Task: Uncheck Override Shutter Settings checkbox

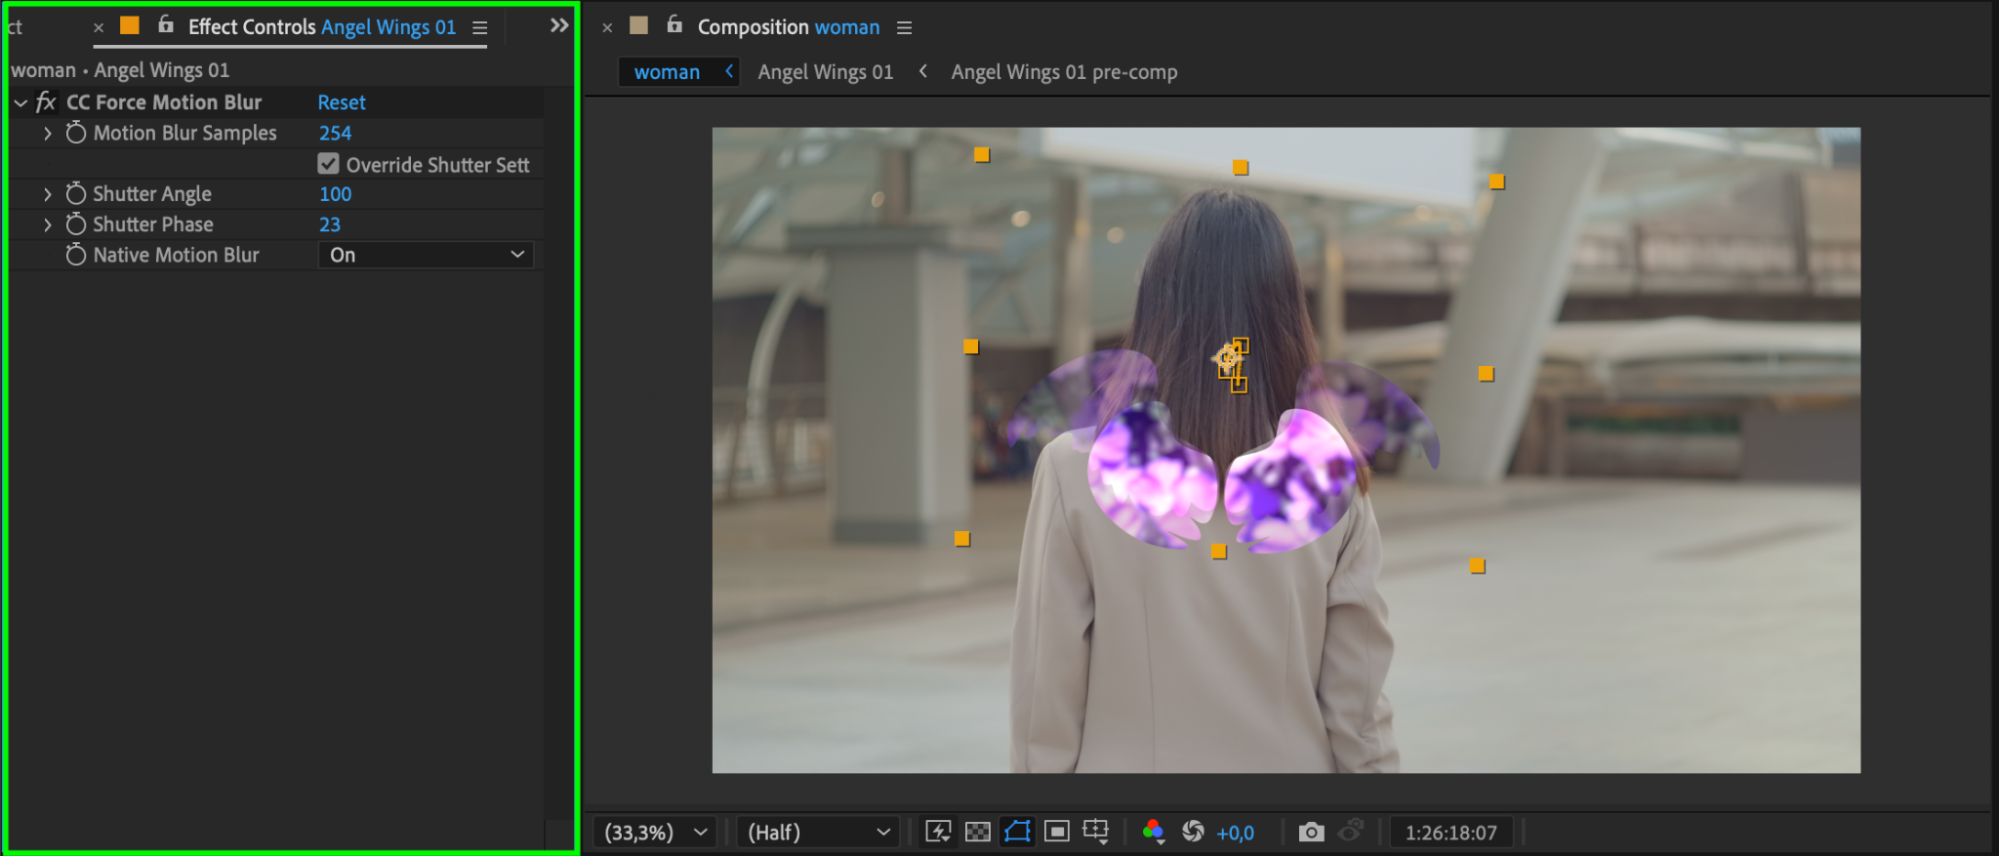Action: click(x=328, y=163)
